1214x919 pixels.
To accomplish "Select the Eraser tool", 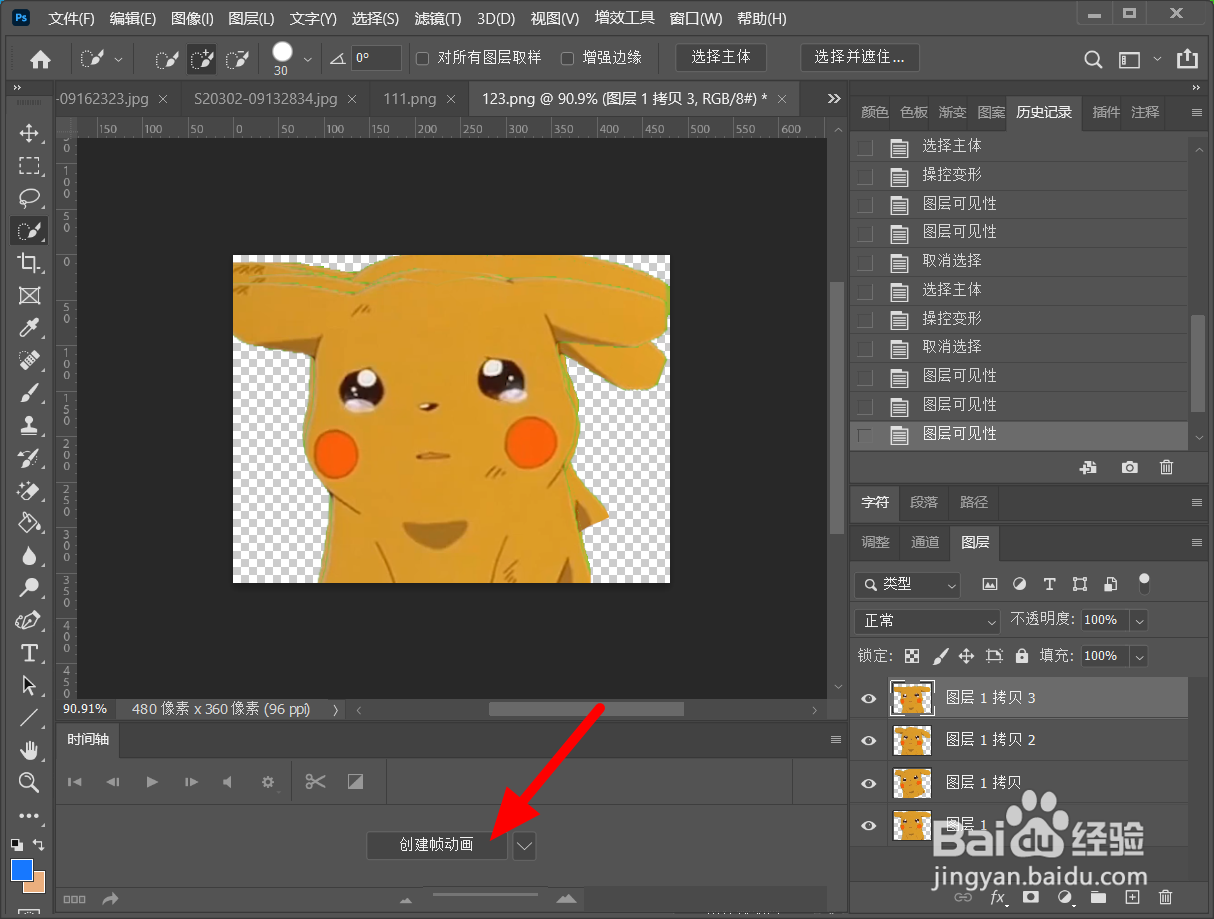I will pyautogui.click(x=29, y=491).
